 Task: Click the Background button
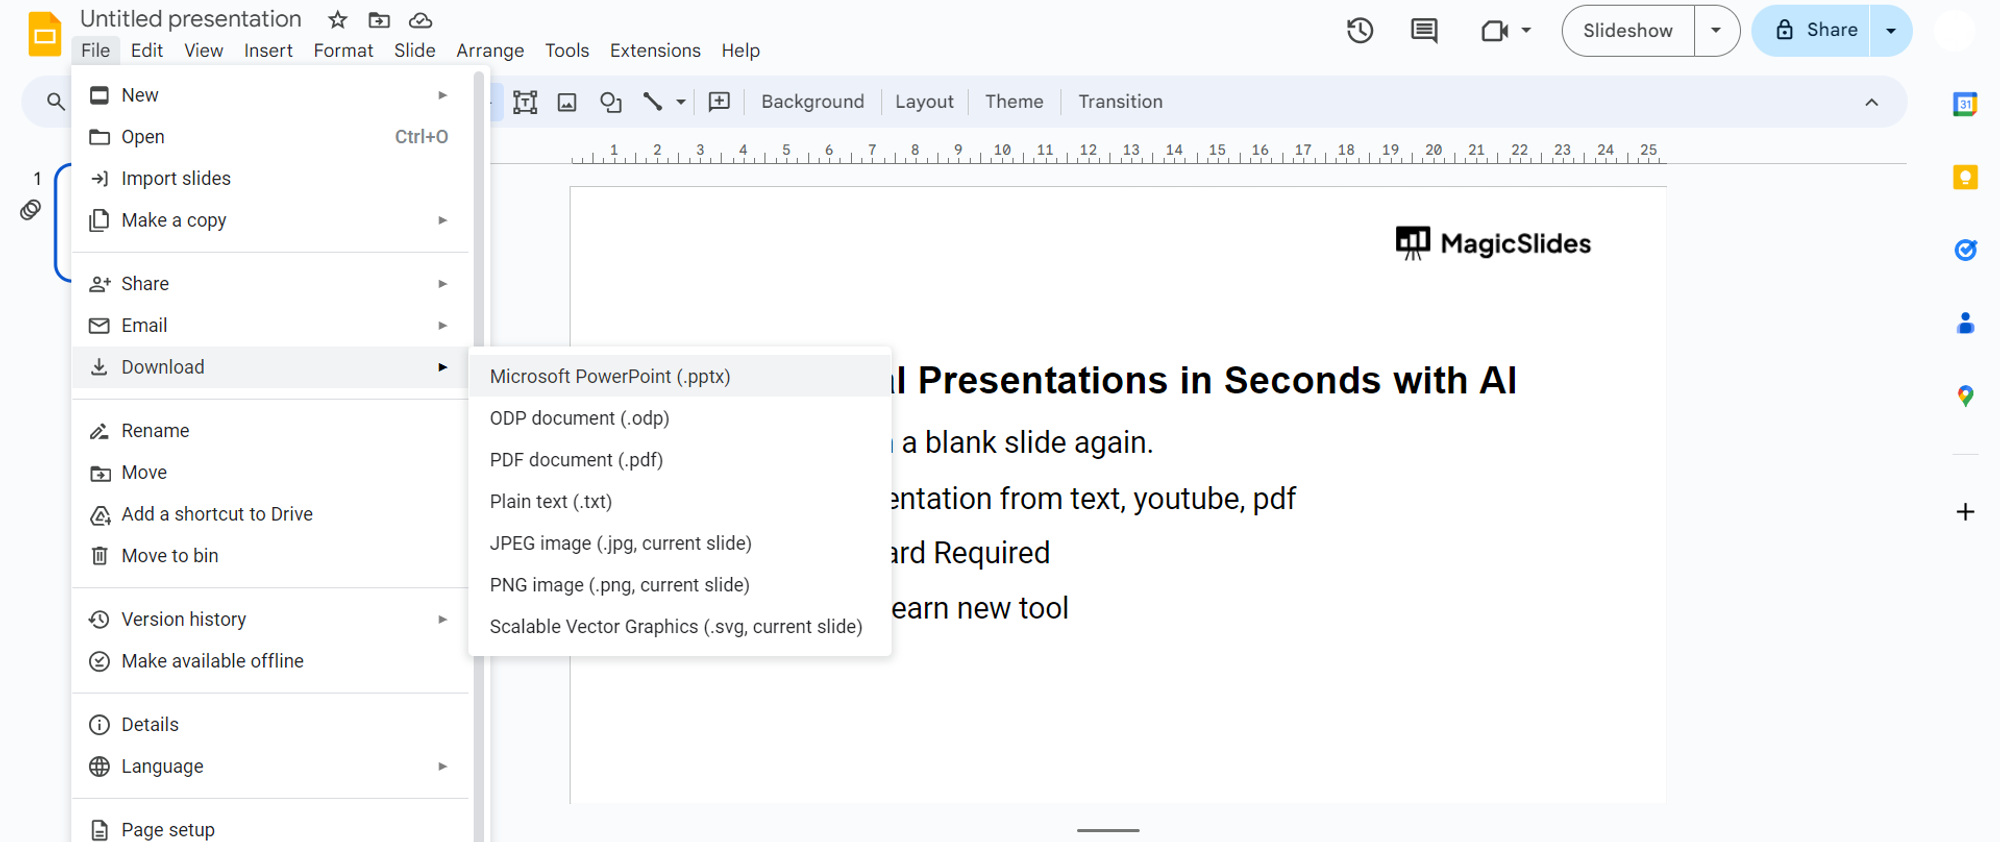point(812,102)
